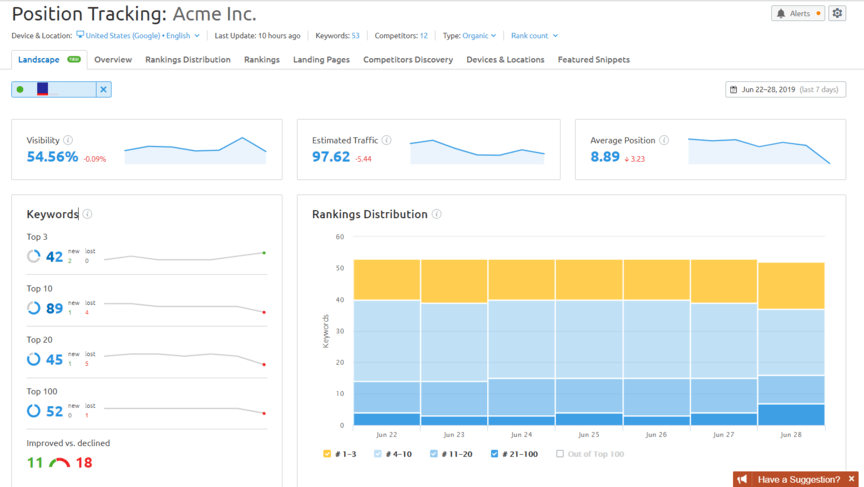Click the Average Position info icon
Screen dimensions: 864x487
pyautogui.click(x=664, y=140)
